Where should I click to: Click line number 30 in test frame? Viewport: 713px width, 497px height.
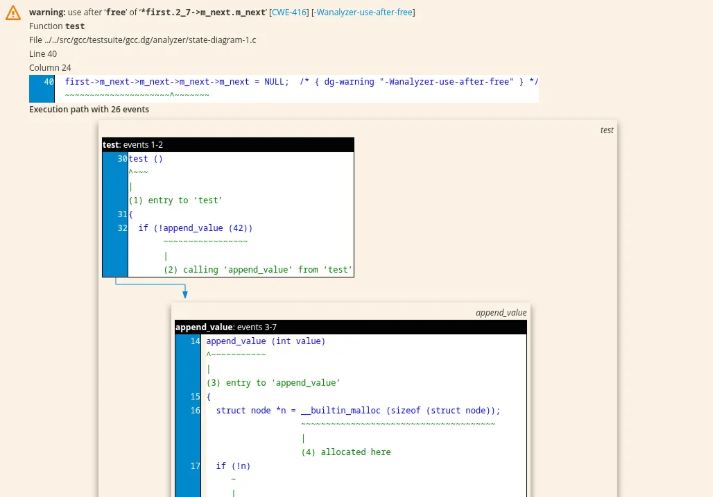122,159
